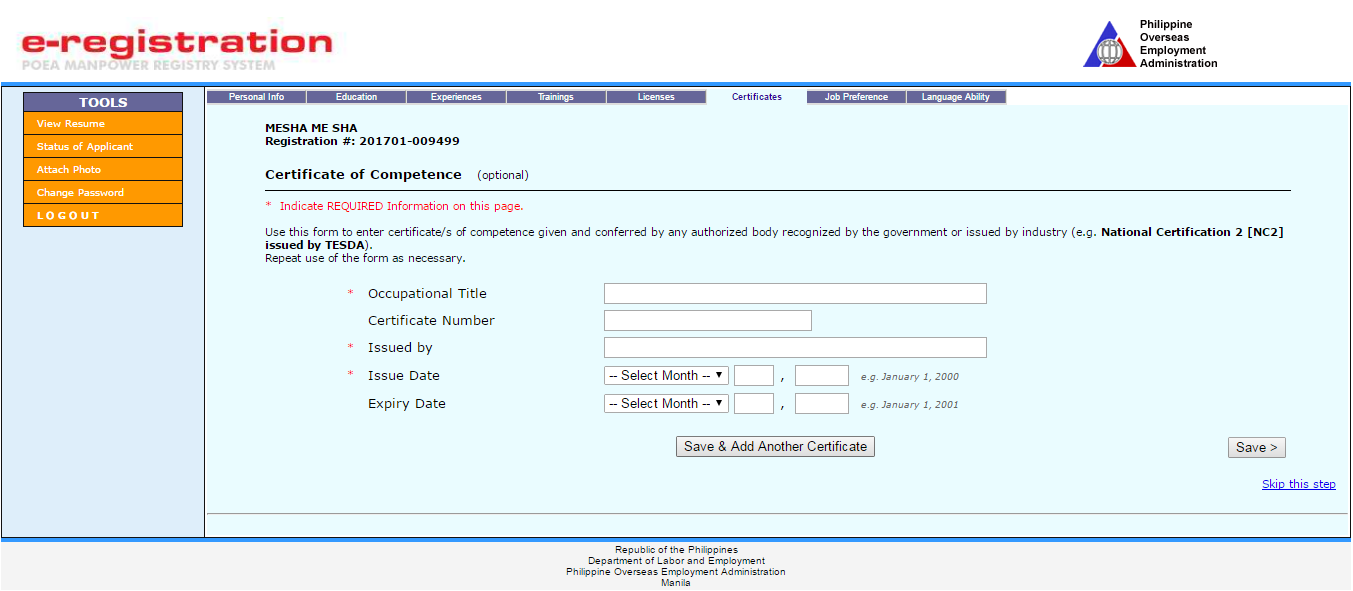Screen dimensions: 1353x591
Task: Open the Job Preference tab
Action: pos(856,96)
